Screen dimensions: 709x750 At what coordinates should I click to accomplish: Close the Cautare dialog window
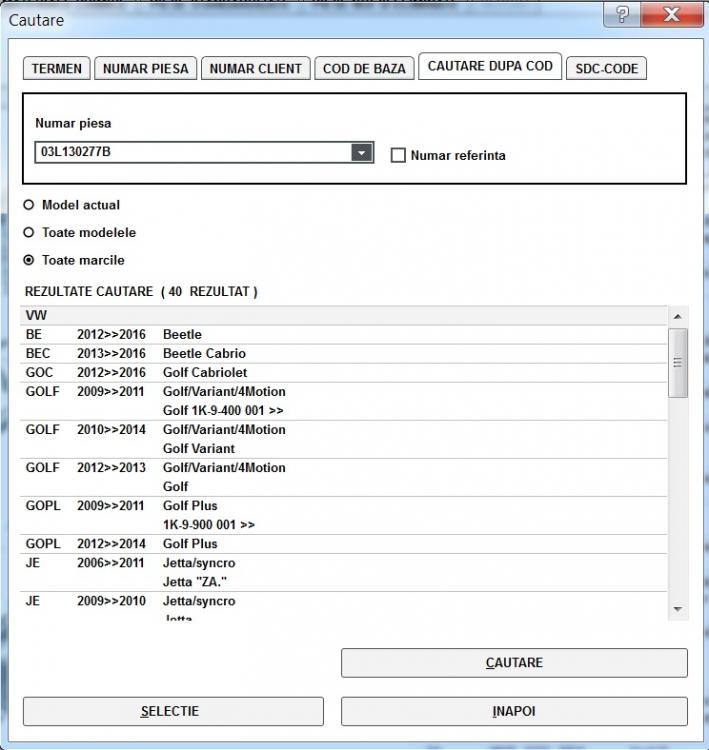pyautogui.click(x=671, y=14)
